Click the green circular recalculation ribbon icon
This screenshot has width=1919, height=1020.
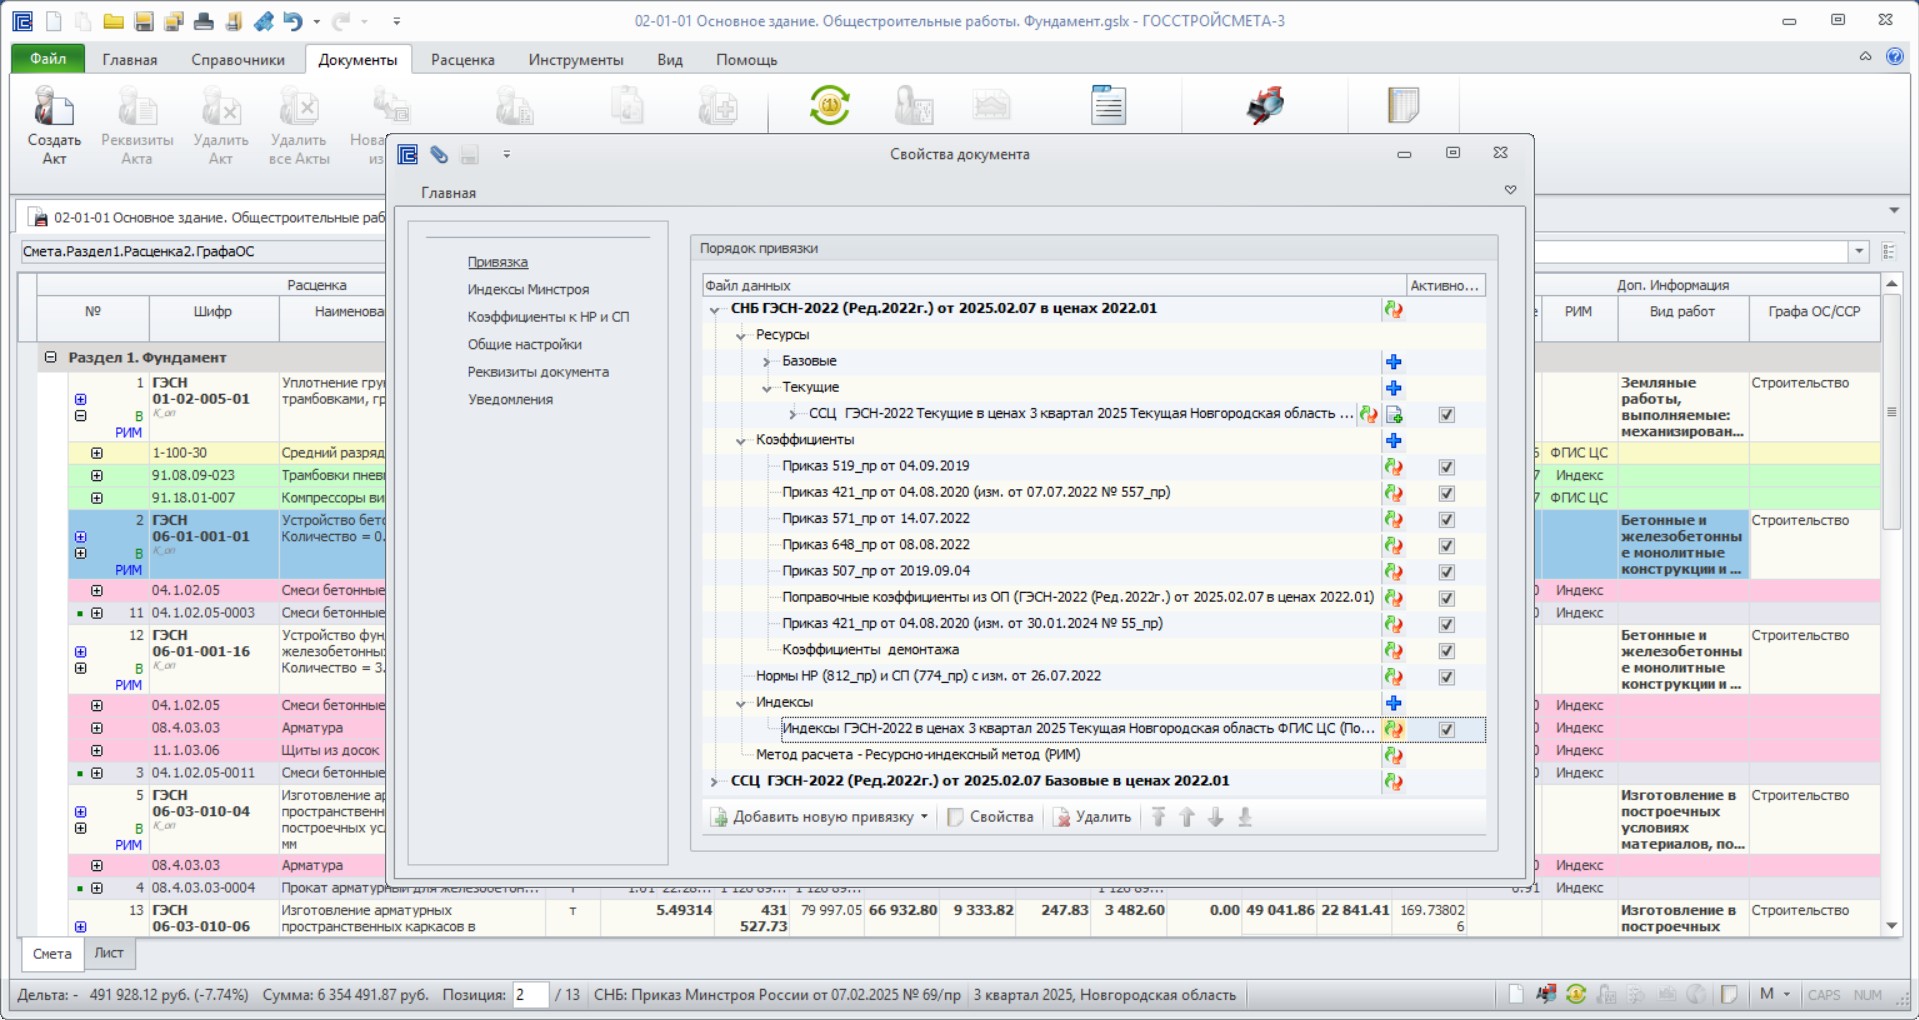point(829,105)
